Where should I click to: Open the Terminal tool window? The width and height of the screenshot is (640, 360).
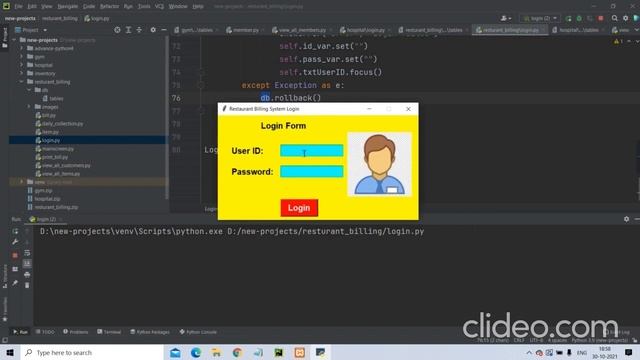pyautogui.click(x=109, y=332)
